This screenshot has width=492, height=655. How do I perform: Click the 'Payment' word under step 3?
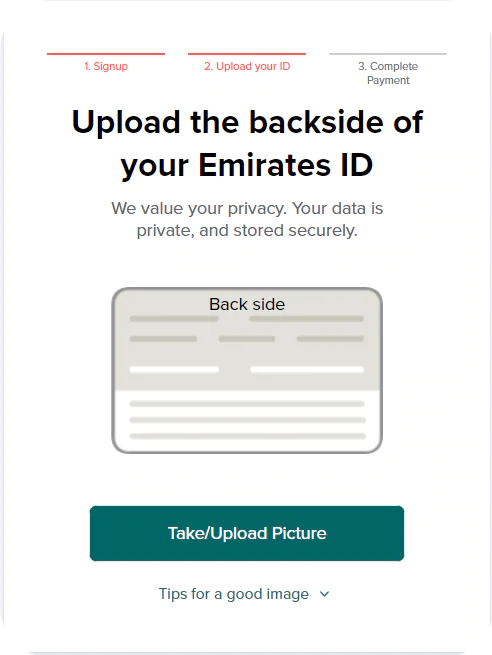pos(388,80)
